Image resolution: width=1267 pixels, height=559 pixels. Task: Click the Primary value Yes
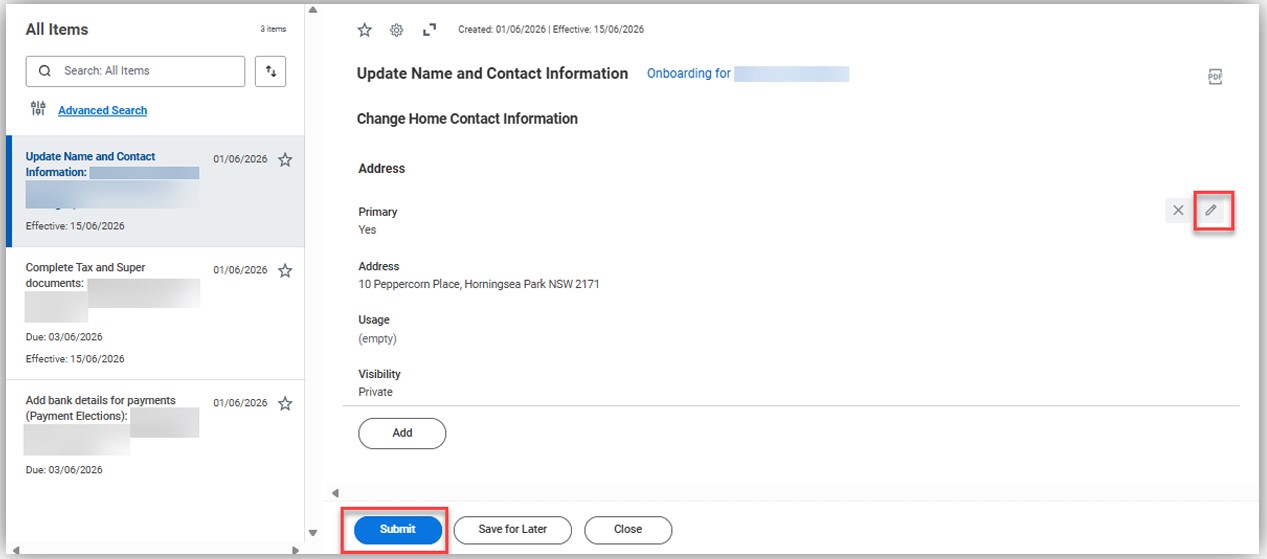pos(367,230)
